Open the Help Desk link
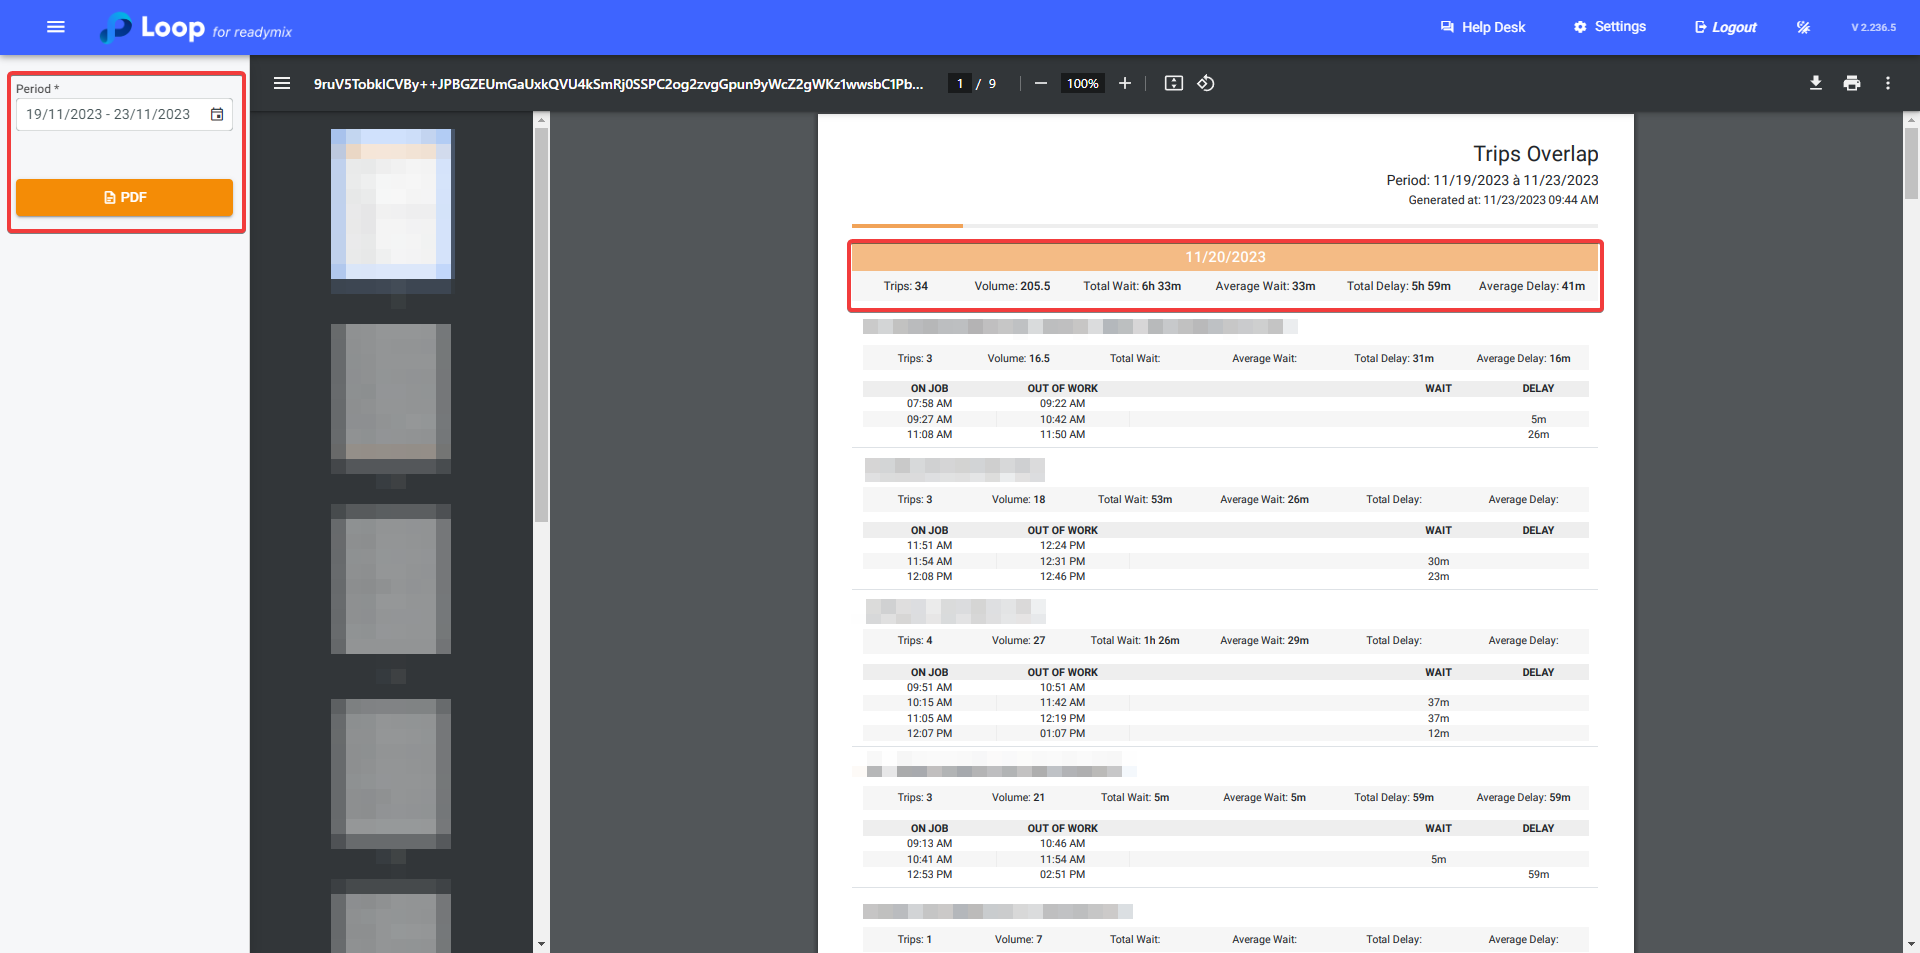 [x=1482, y=27]
